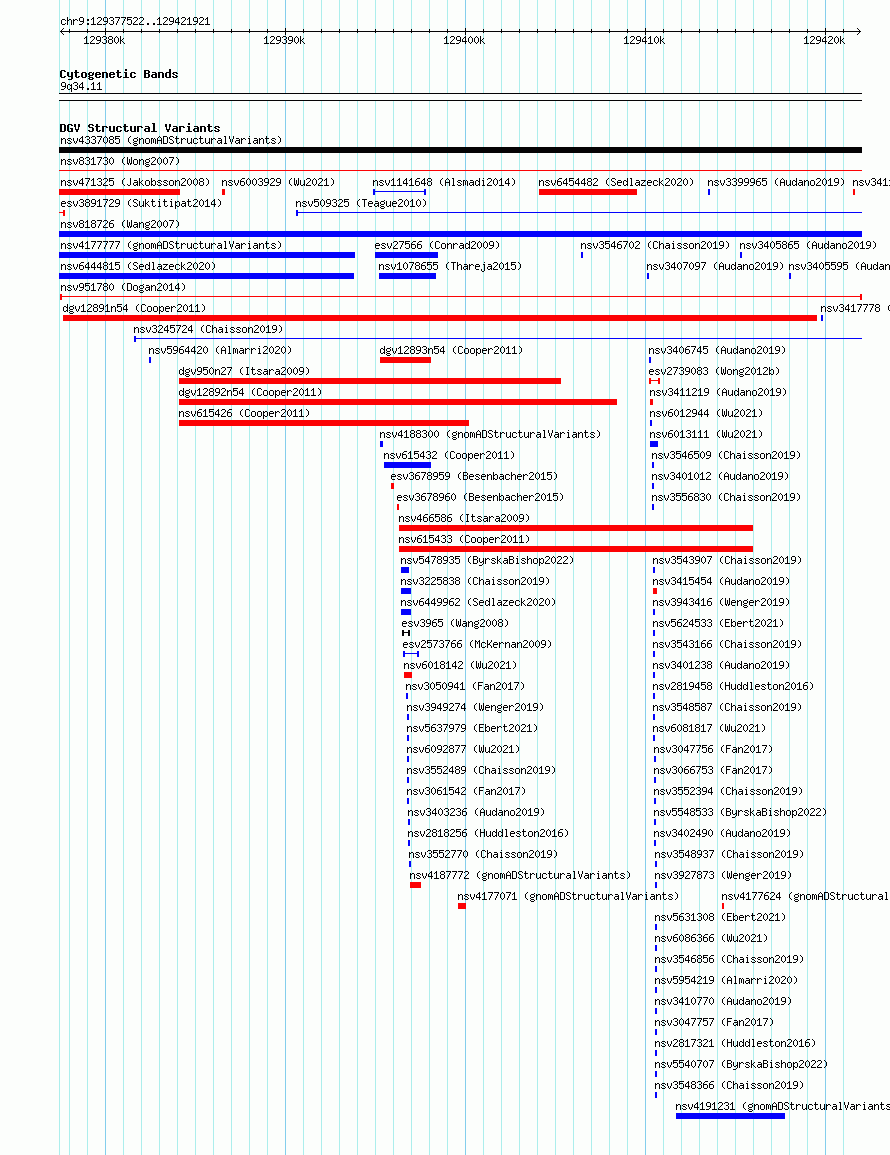Viewport: 890px width, 1155px height.
Task: Open nsv5631308 (Ebert2021) label
Action: (721, 918)
